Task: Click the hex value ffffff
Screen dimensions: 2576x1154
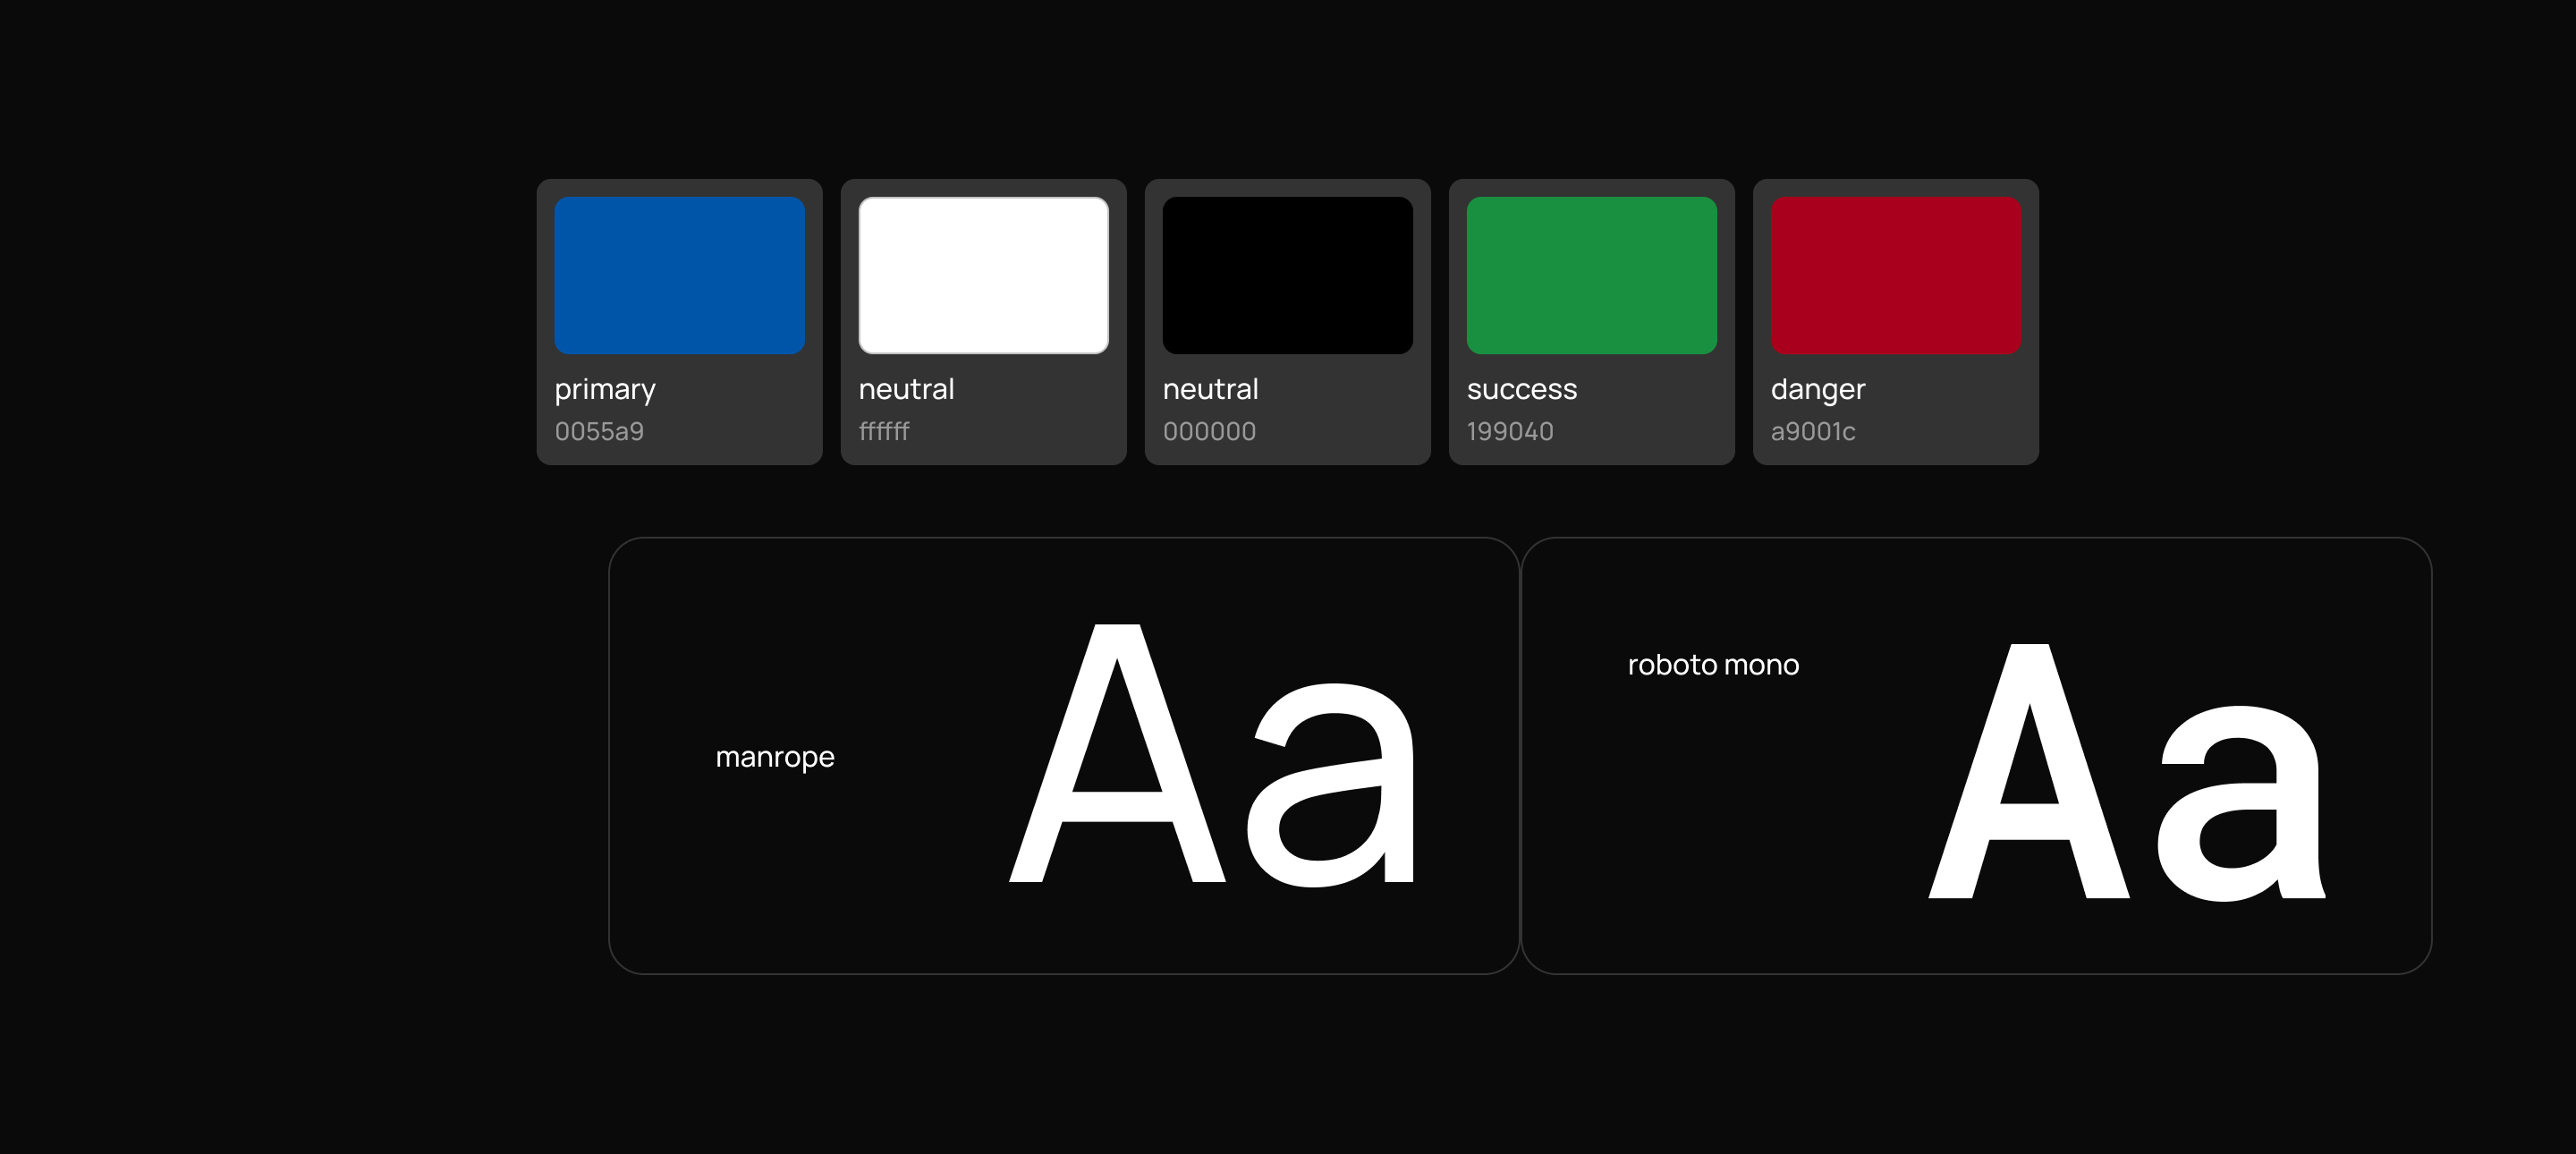Action: point(884,432)
